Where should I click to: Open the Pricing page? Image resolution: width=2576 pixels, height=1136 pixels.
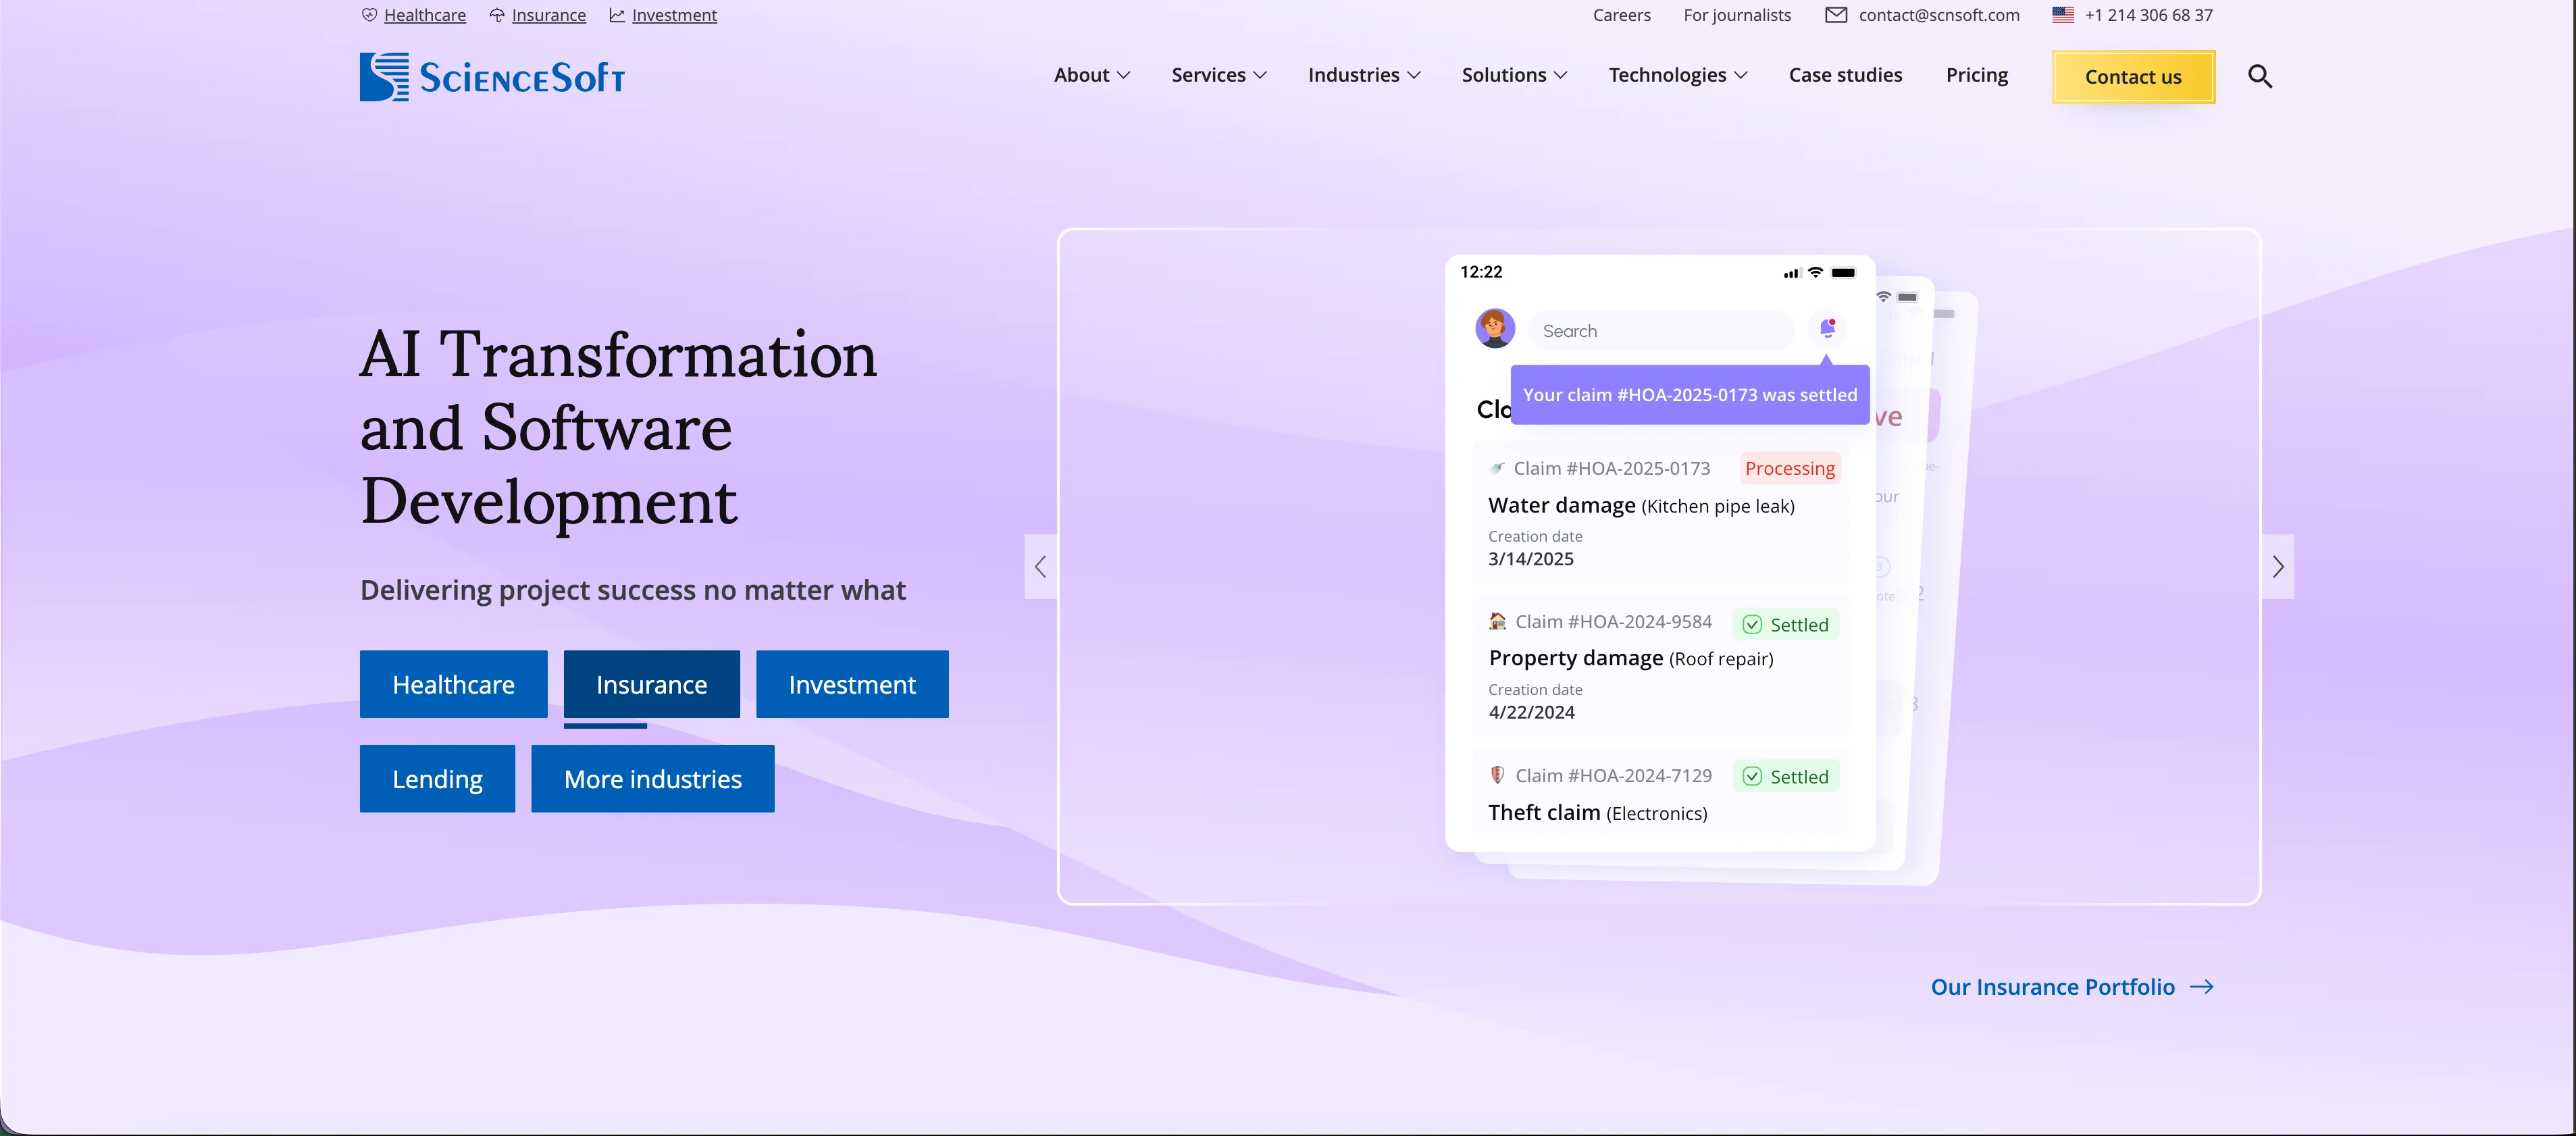[1976, 75]
